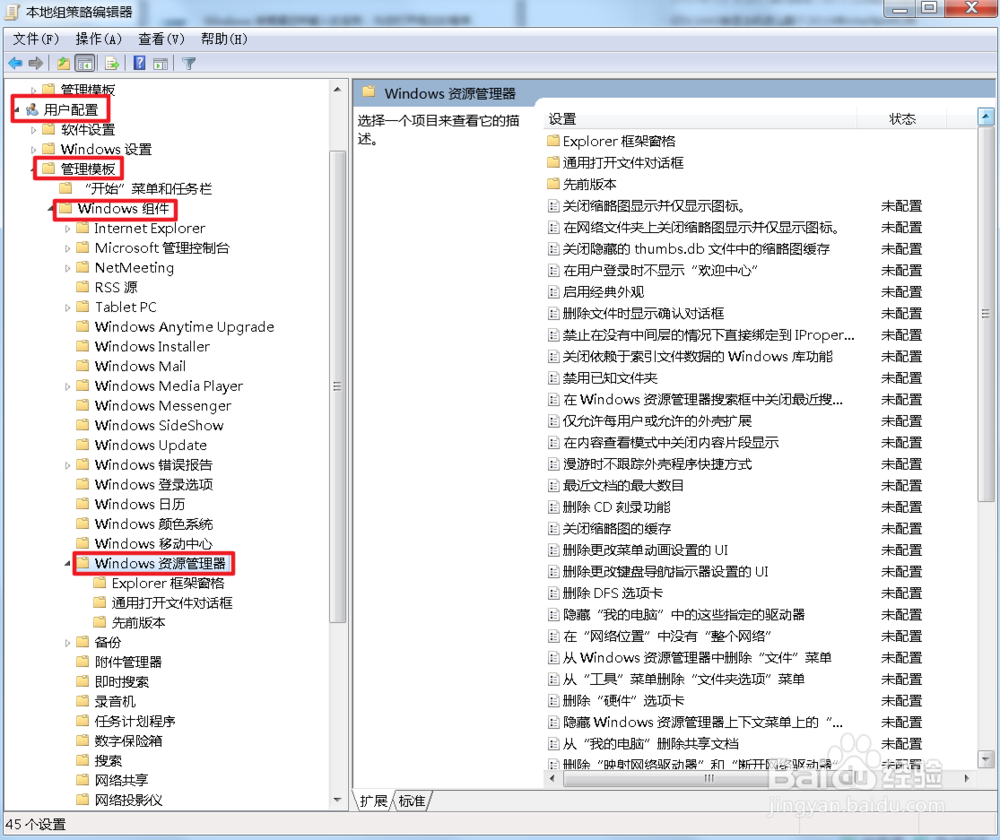The width and height of the screenshot is (1000, 840).
Task: Click the folder icon of 数字保险箱
Action: click(x=82, y=741)
